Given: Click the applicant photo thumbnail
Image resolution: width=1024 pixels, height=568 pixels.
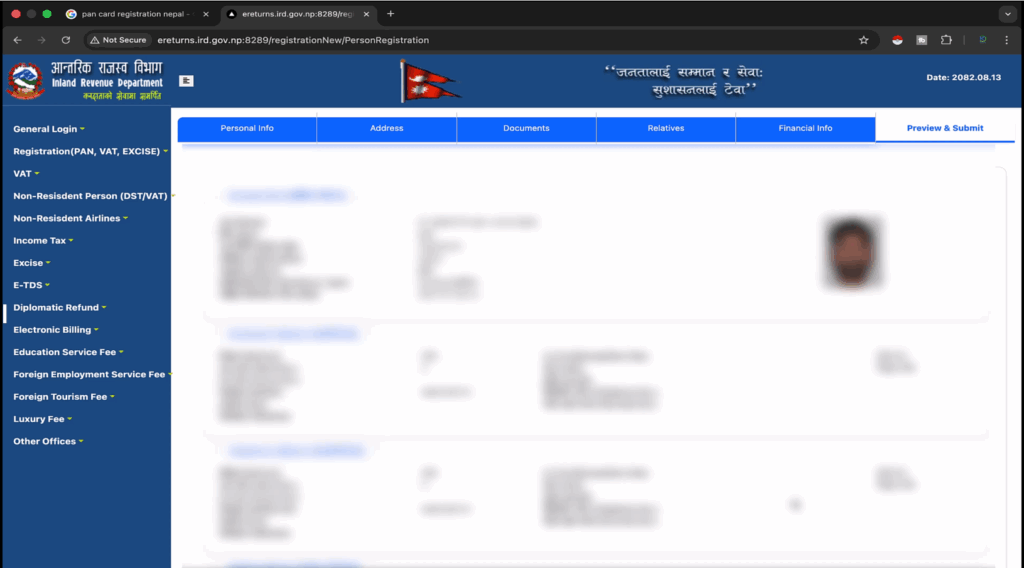Looking at the screenshot, I should coord(852,252).
